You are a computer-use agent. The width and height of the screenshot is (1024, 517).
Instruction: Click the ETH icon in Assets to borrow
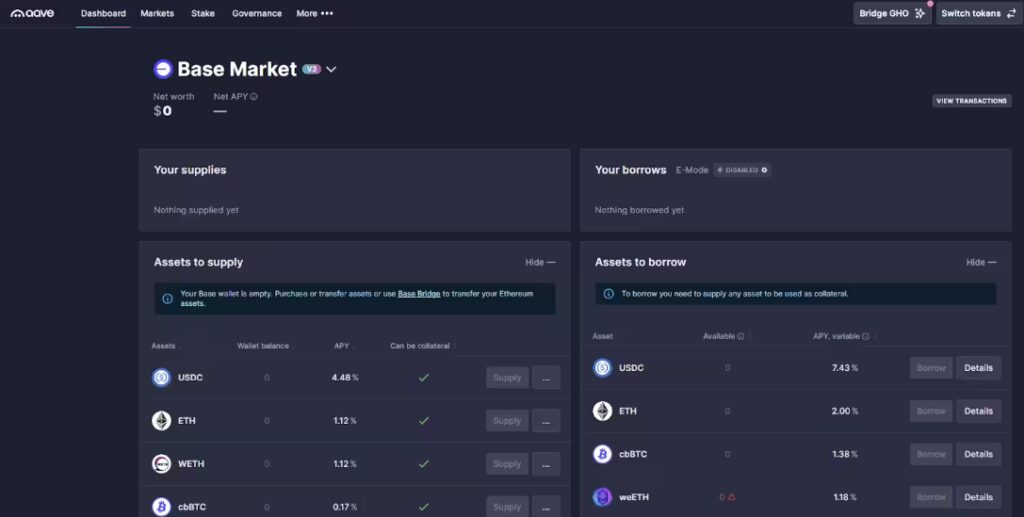click(602, 411)
